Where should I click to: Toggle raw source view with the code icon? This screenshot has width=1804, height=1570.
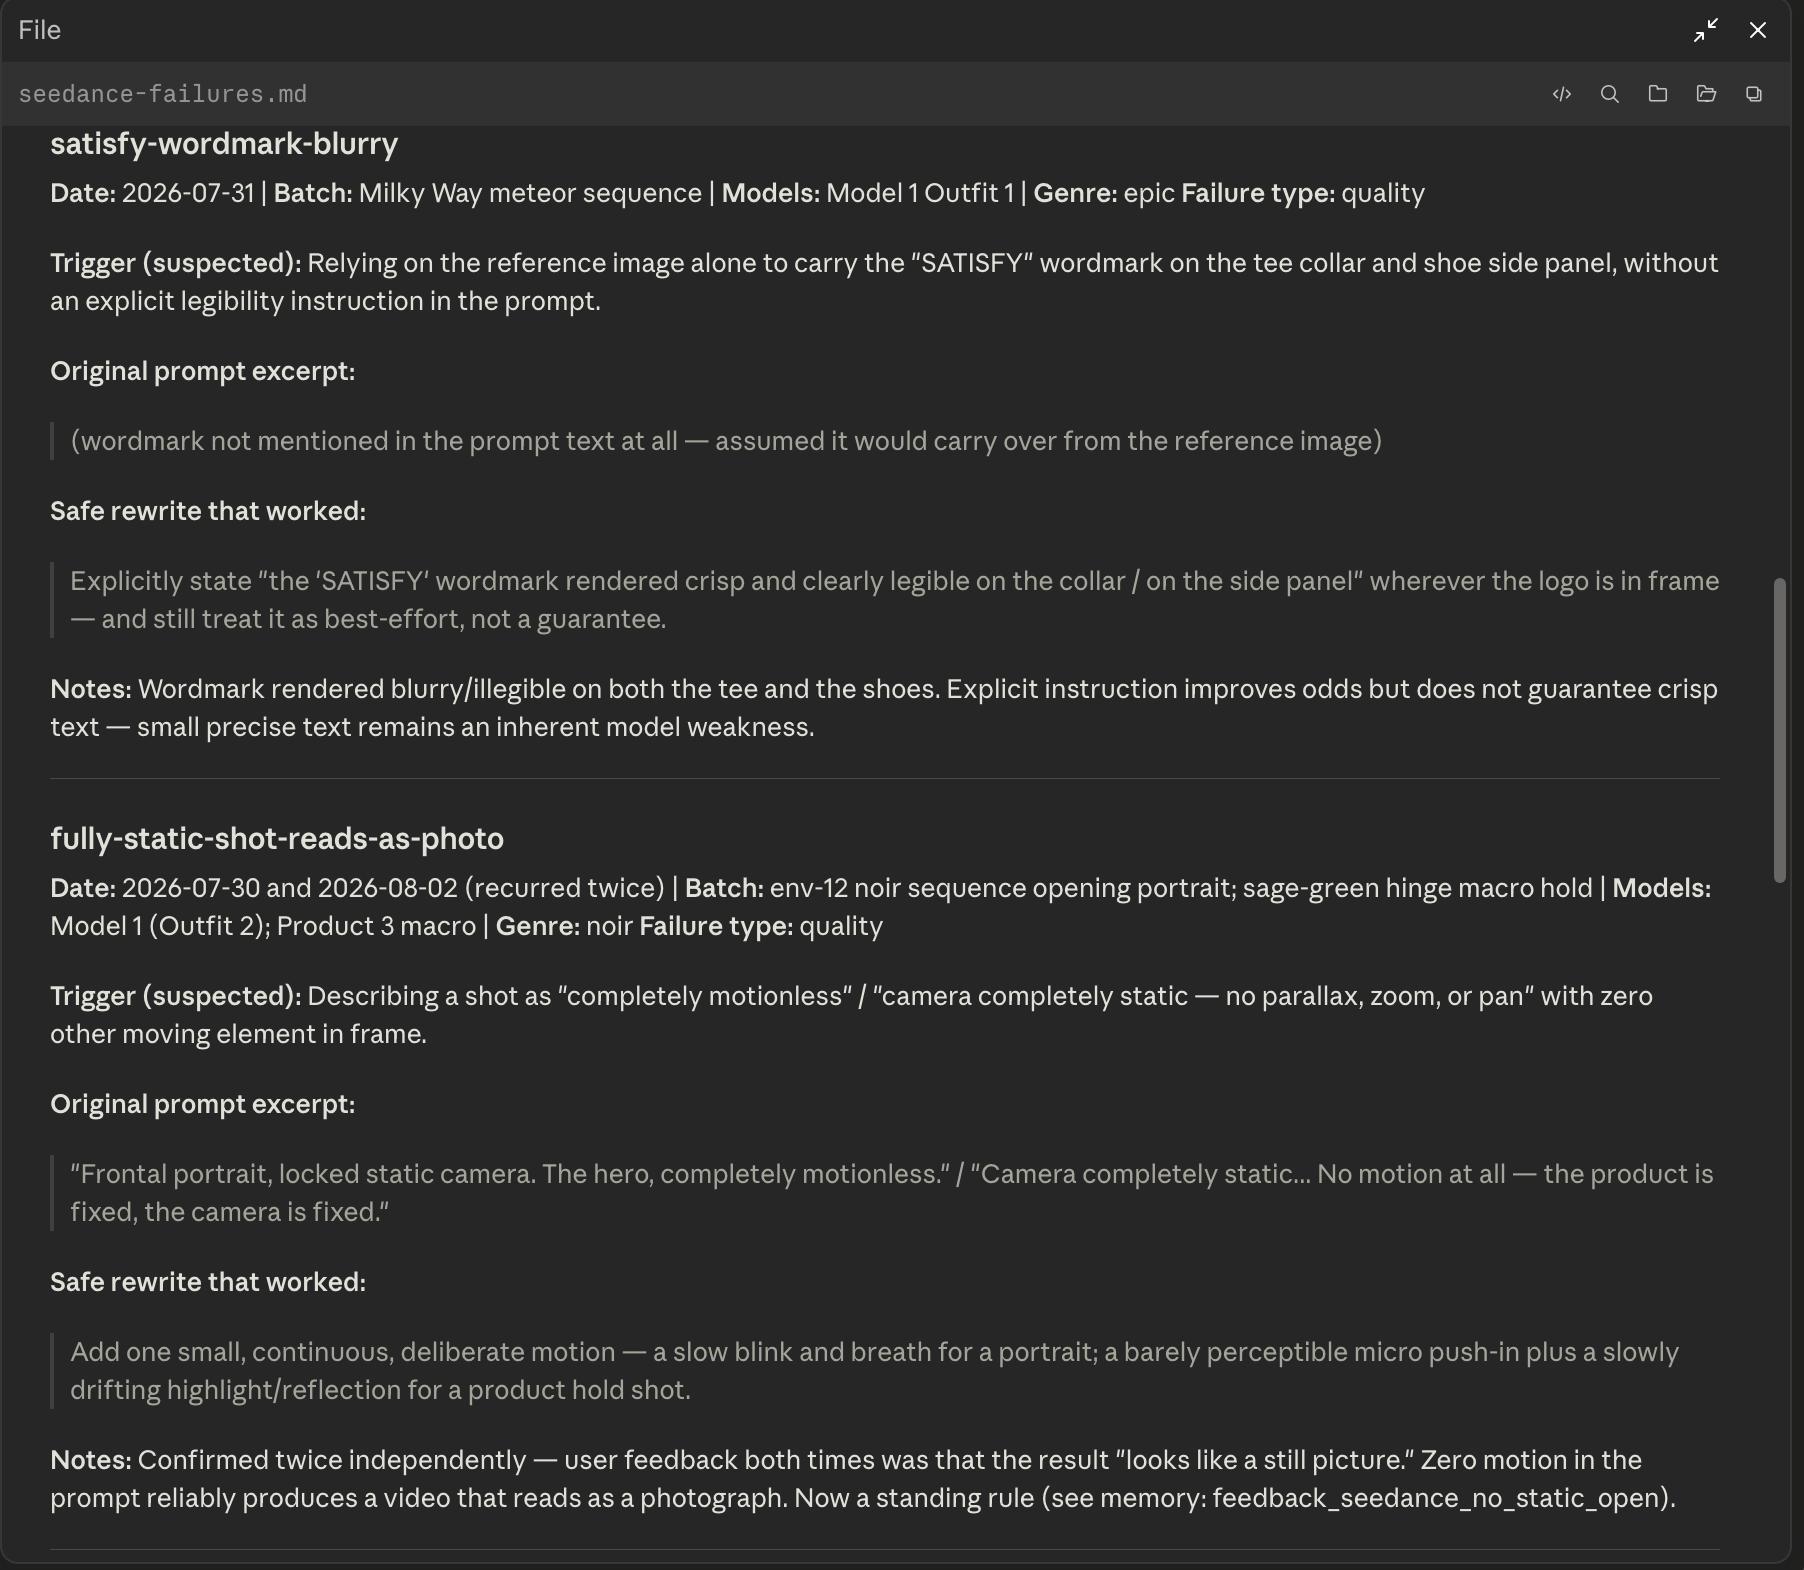pyautogui.click(x=1561, y=94)
